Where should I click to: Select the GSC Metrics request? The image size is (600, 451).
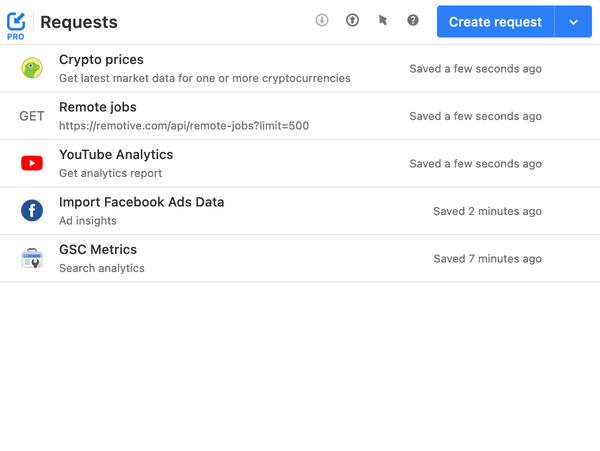click(98, 250)
